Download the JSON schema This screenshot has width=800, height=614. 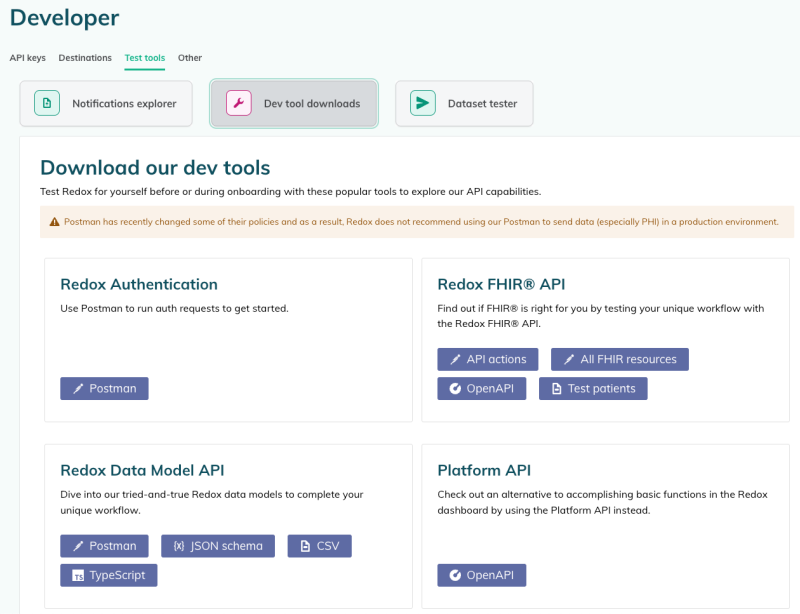[x=218, y=546]
